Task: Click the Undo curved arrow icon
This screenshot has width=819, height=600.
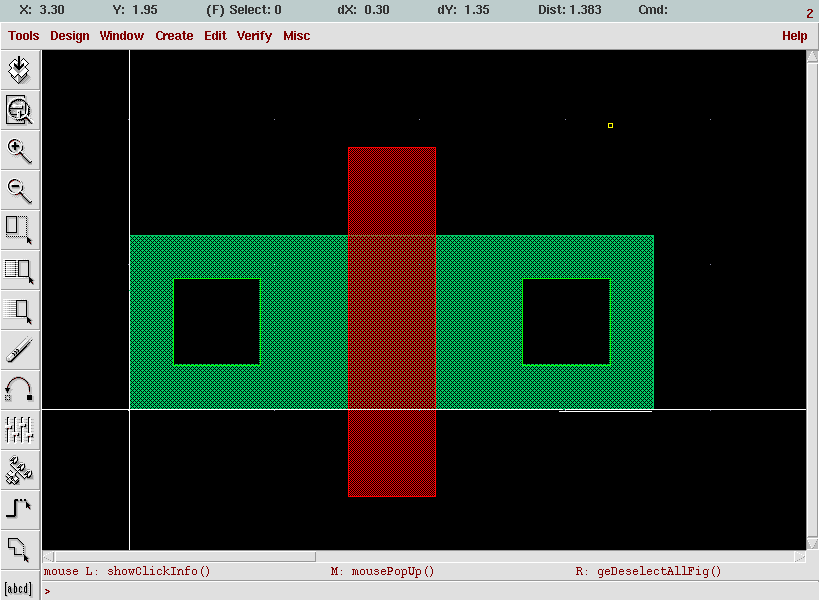Action: tap(20, 390)
